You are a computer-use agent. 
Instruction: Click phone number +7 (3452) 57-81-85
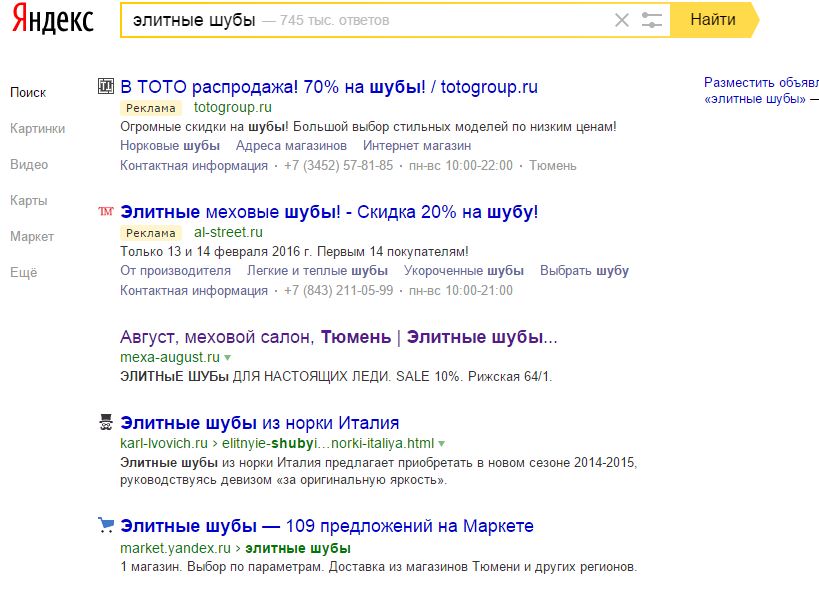pos(338,166)
